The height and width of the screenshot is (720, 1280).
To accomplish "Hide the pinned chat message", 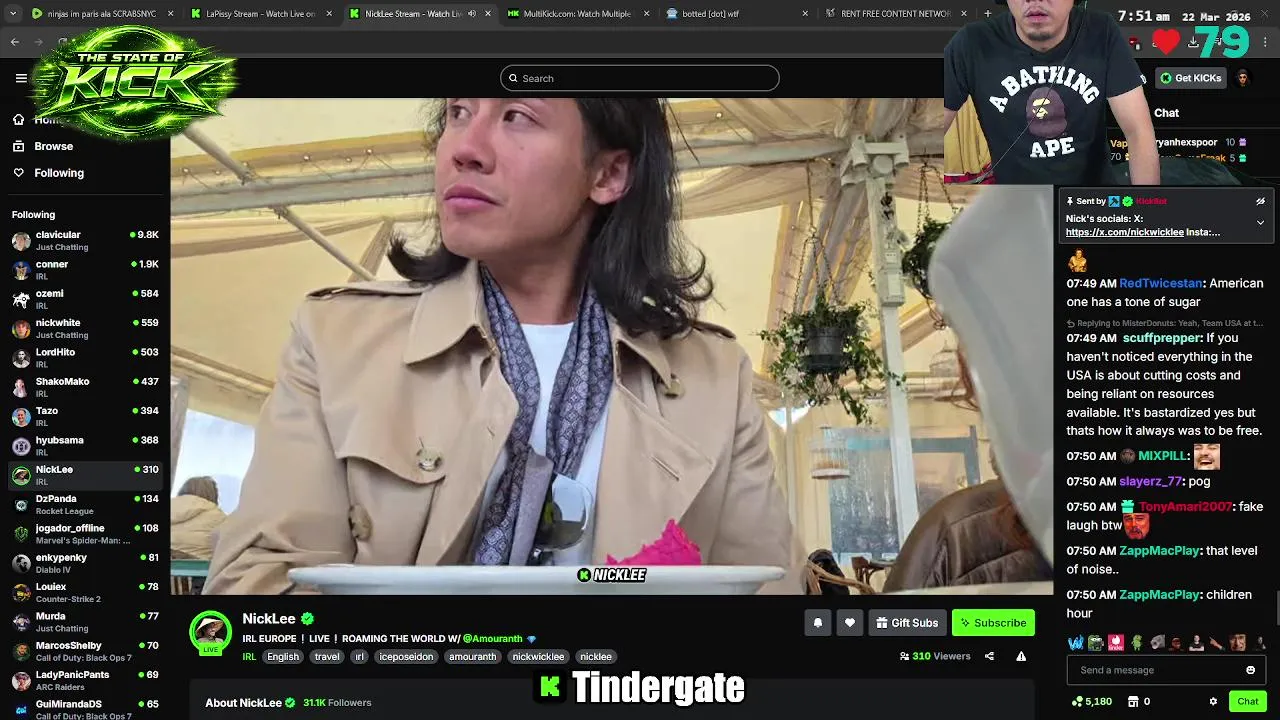I will tap(1260, 201).
